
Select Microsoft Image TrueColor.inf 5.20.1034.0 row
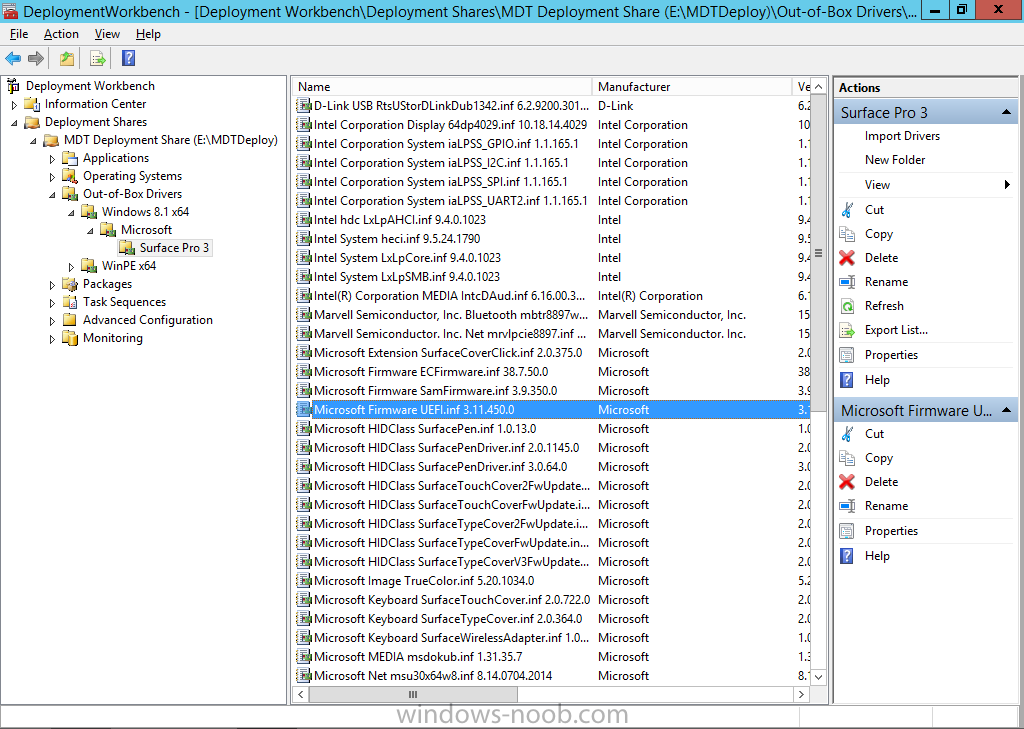pos(552,581)
